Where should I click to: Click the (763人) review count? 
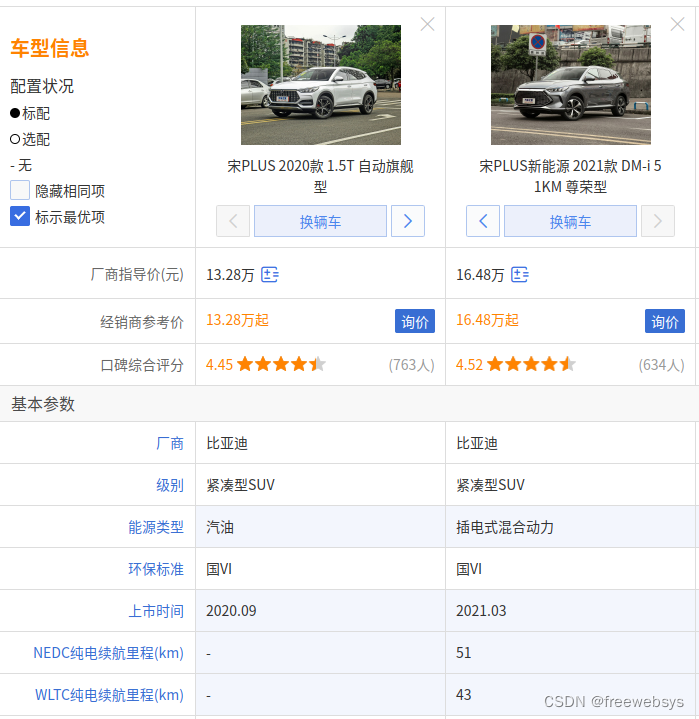(411, 365)
